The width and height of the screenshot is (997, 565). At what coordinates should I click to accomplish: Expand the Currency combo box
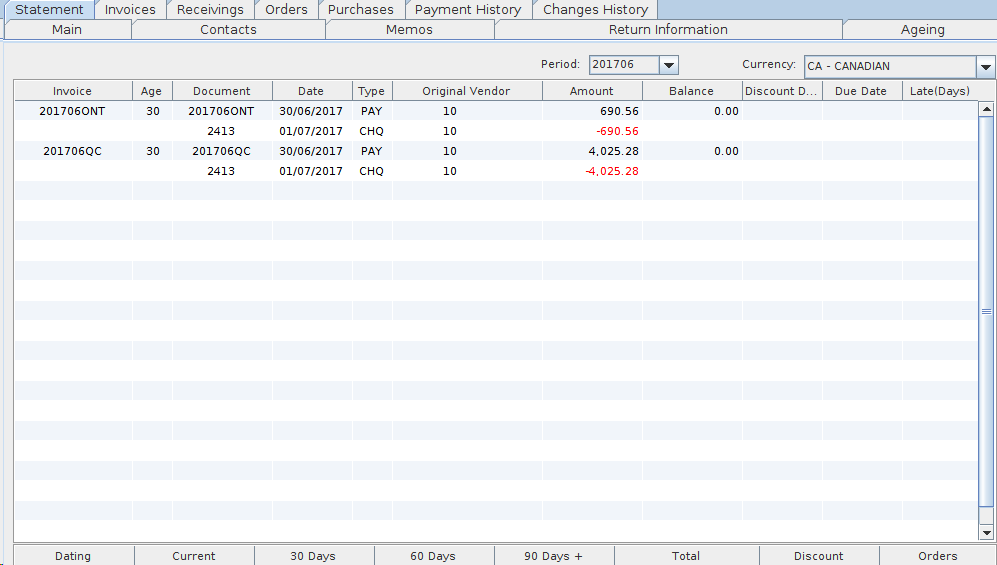[x=985, y=67]
